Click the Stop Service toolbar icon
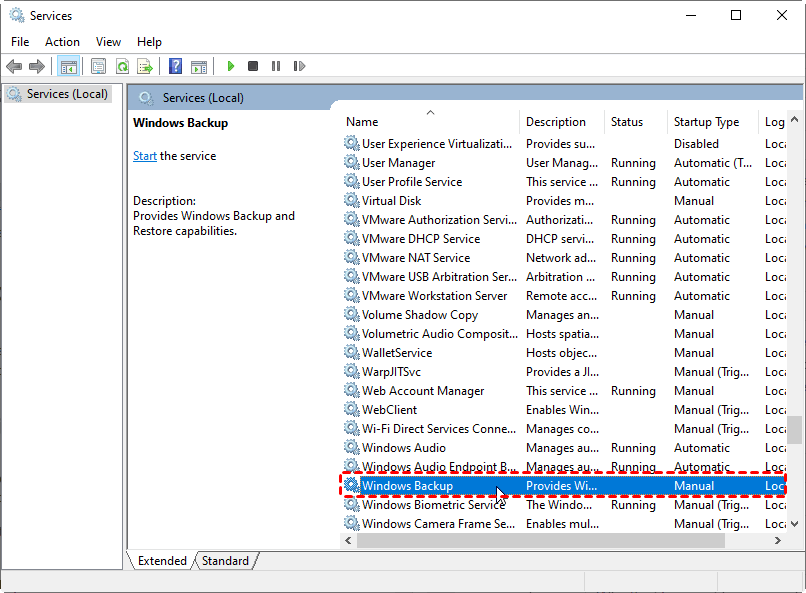Viewport: 806px width, 593px height. (253, 67)
